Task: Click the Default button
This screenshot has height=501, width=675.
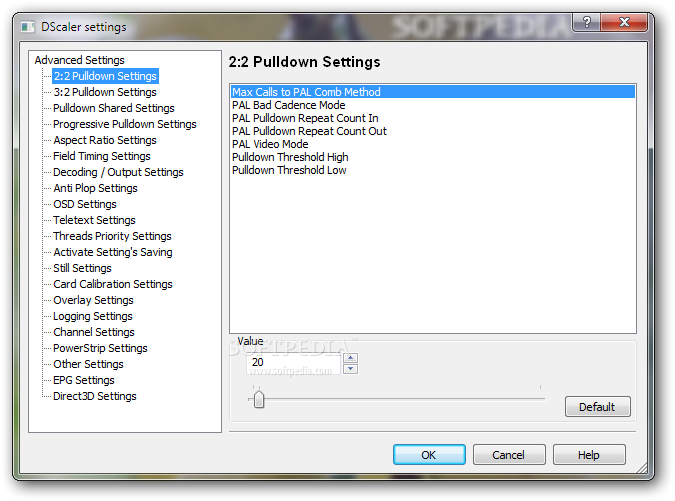Action: [598, 407]
